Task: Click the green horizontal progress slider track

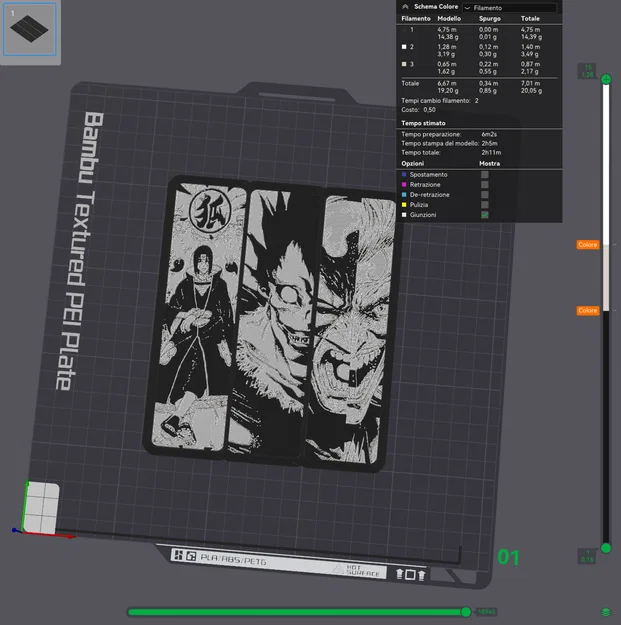Action: tap(295, 612)
